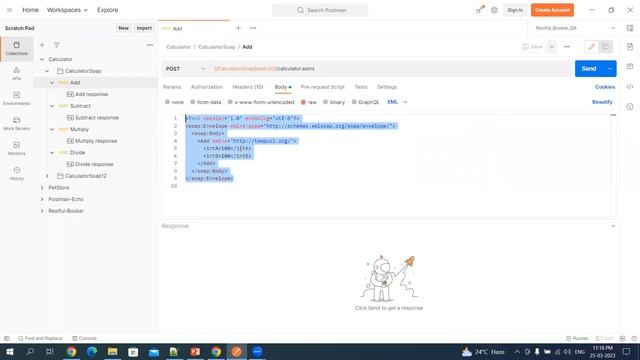The image size is (640, 360).
Task: Open the Restful_Booker_QA environment dropdown
Action: (x=574, y=28)
